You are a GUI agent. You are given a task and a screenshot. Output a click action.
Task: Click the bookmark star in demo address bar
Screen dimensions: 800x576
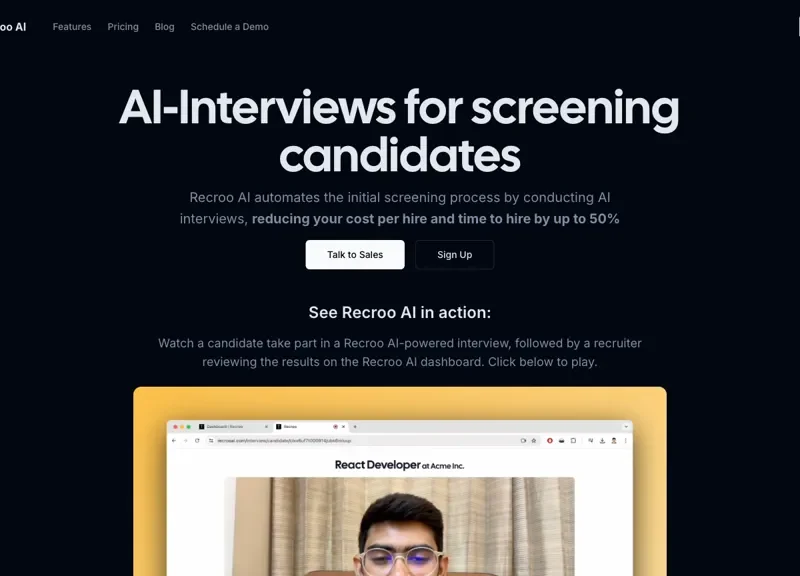pyautogui.click(x=534, y=440)
